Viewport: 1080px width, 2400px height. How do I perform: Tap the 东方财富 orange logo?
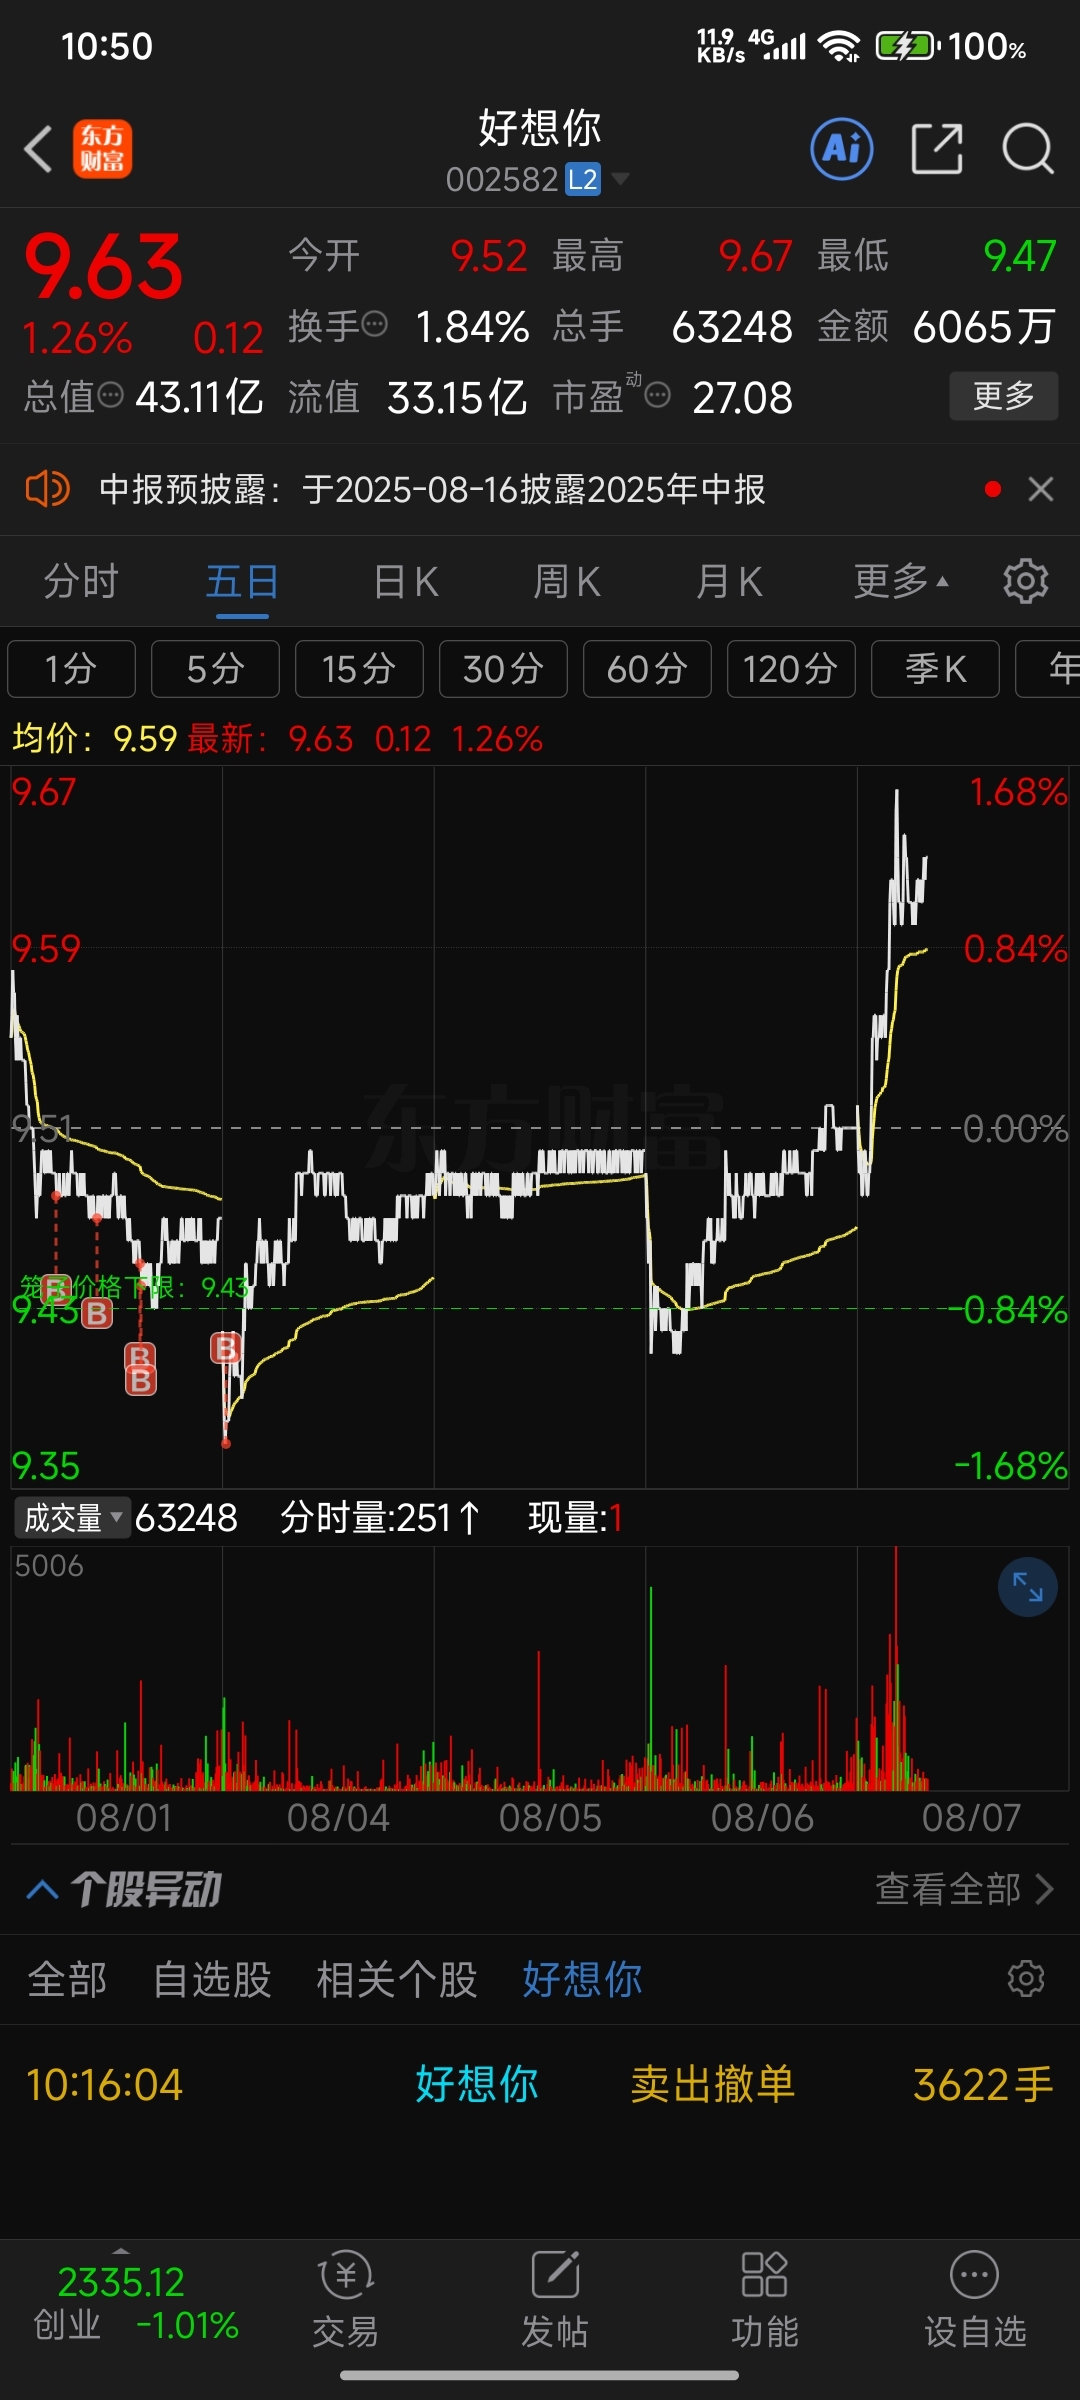102,149
